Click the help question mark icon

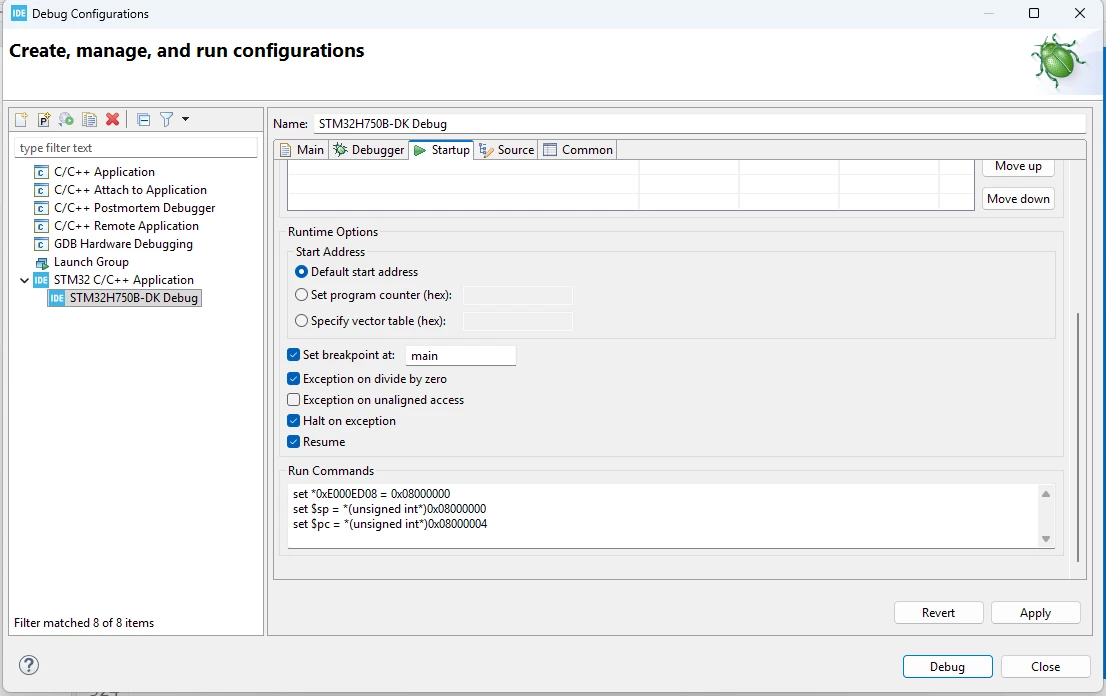point(29,665)
